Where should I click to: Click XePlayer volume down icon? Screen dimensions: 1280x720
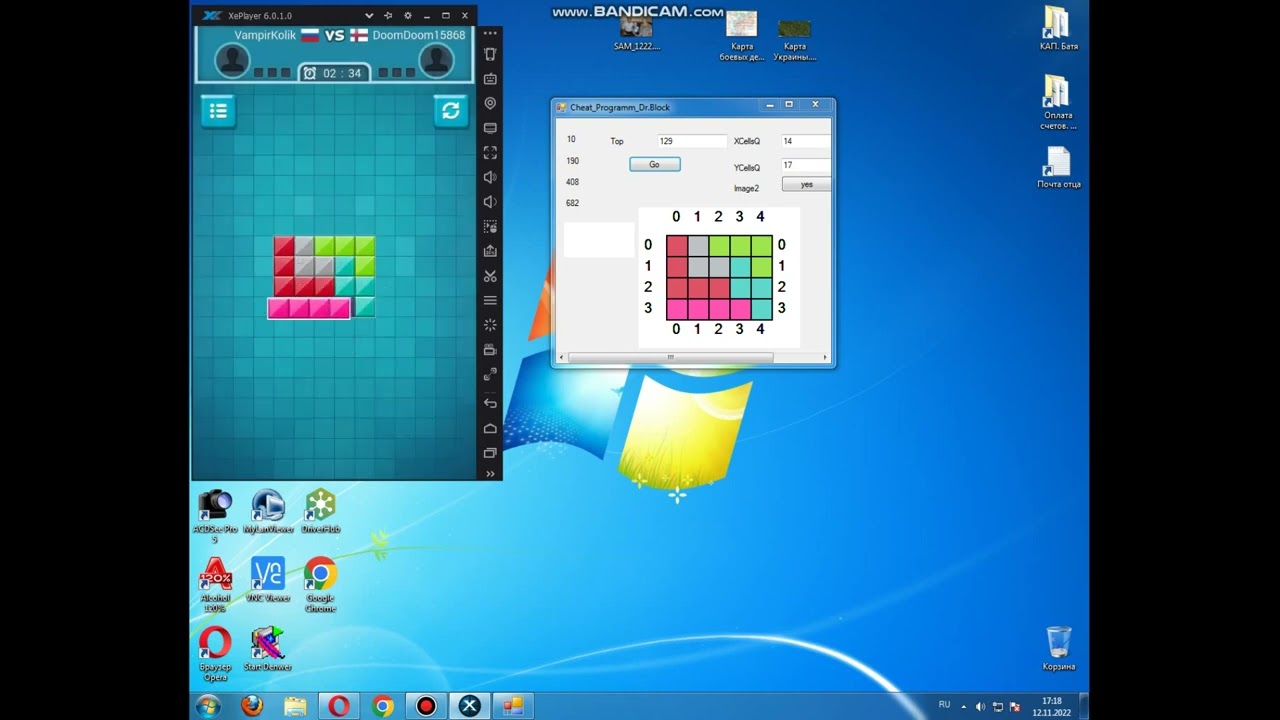(490, 202)
